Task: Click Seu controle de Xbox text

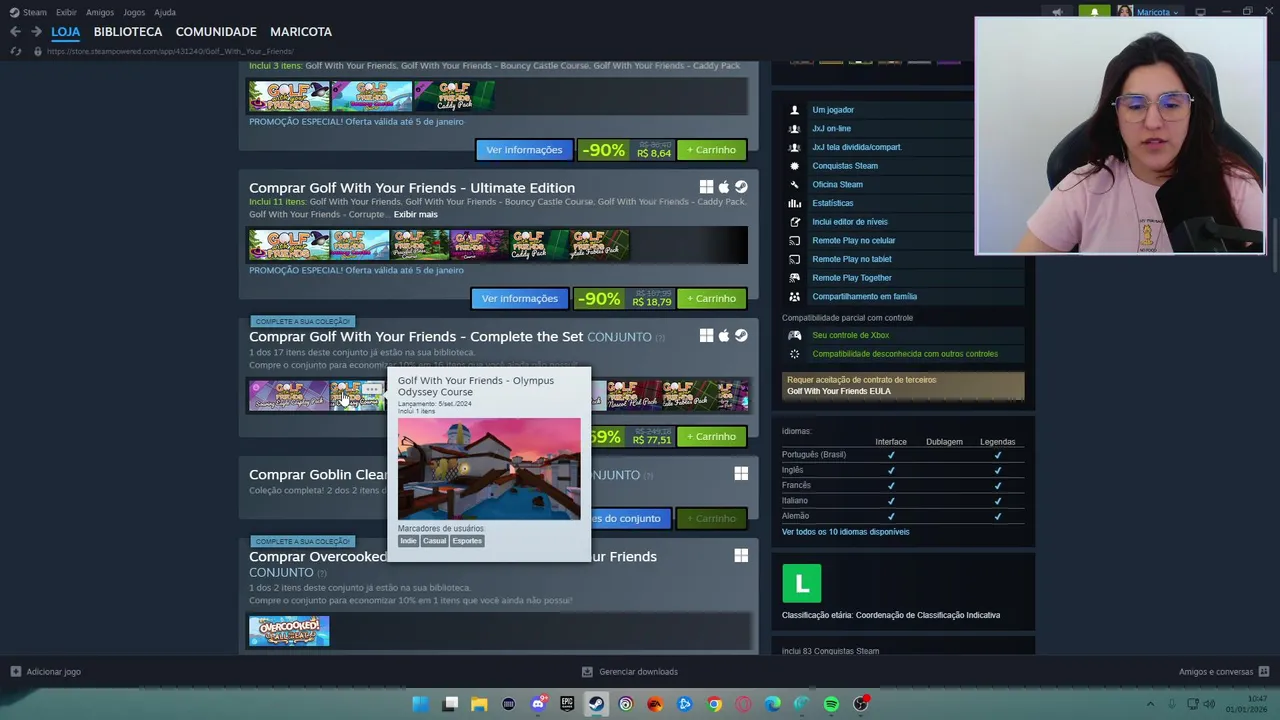Action: click(x=850, y=335)
